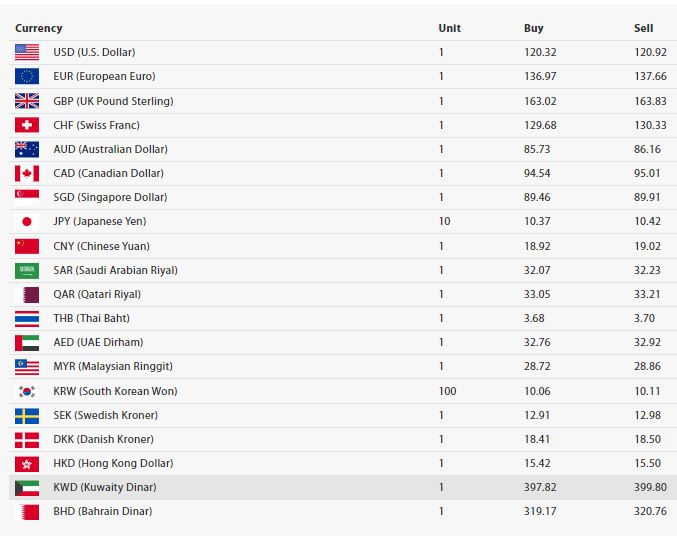Viewport: 677px width, 536px height.
Task: Select the Kuwait flag icon
Action: point(27,488)
